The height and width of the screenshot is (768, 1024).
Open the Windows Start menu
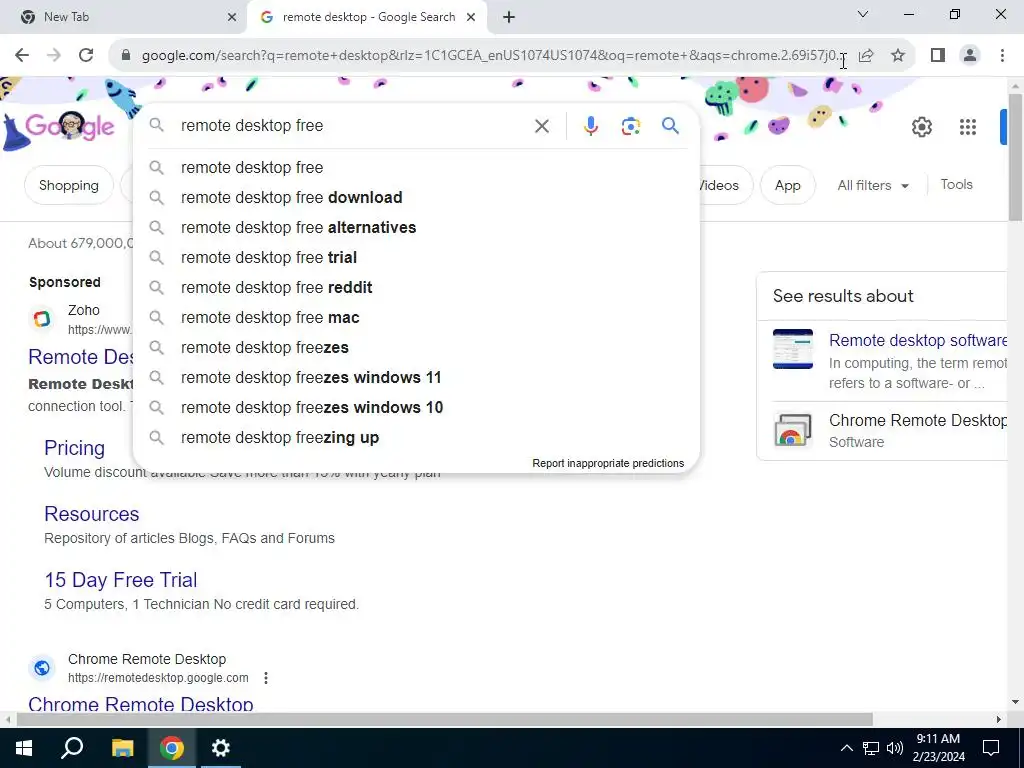pyautogui.click(x=24, y=748)
